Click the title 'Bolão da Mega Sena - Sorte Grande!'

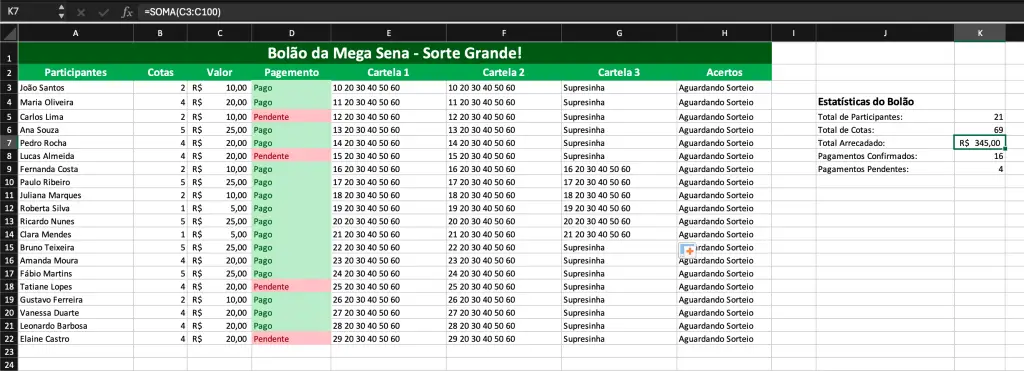[x=395, y=53]
